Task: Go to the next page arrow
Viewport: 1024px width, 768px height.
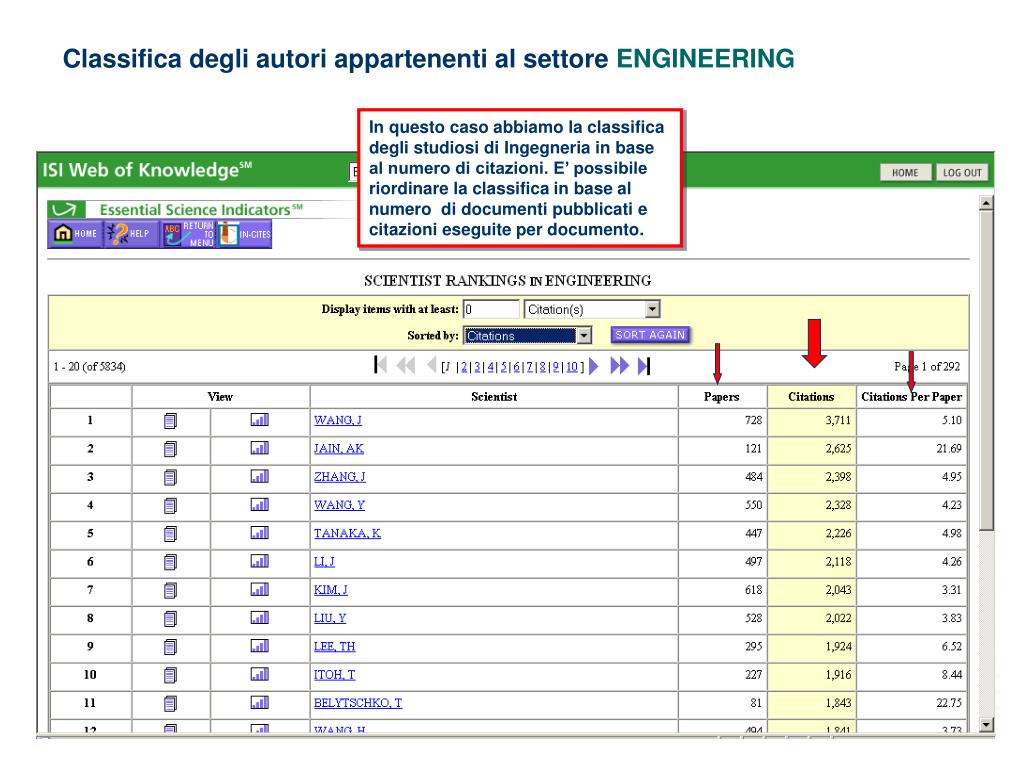Action: (x=594, y=366)
